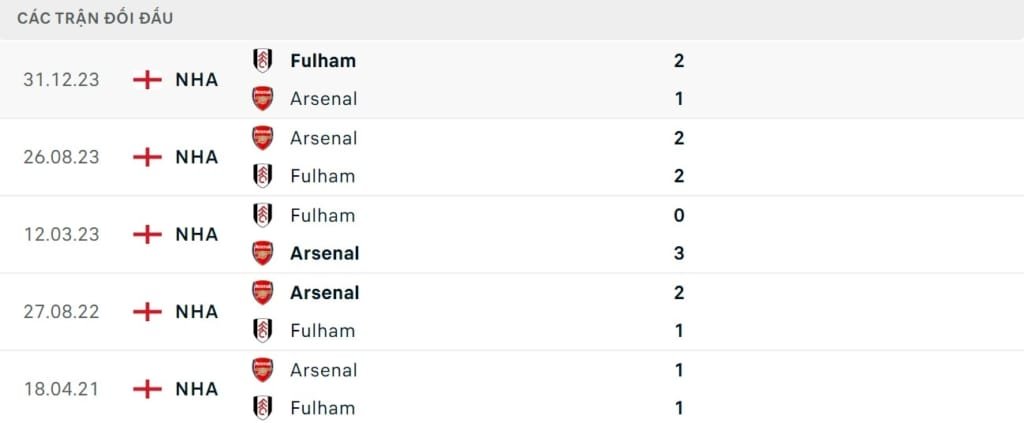
Task: Click Arsenal's score 3 in 12.03.23 match
Action: point(679,254)
